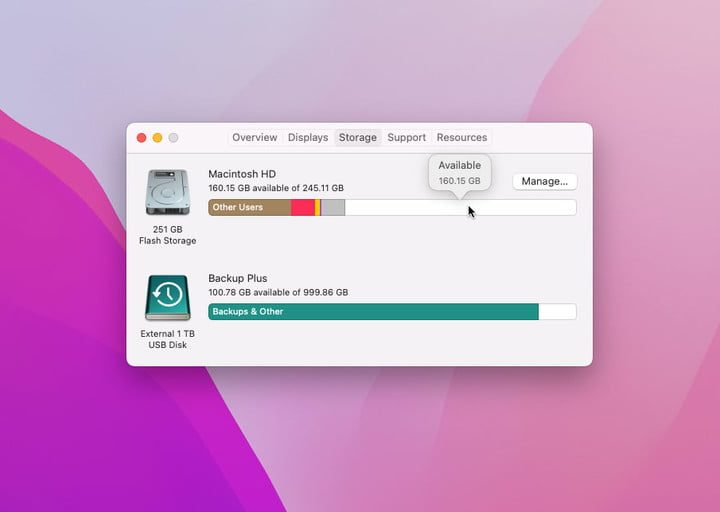Click the Macintosh HD drive icon

coord(168,192)
